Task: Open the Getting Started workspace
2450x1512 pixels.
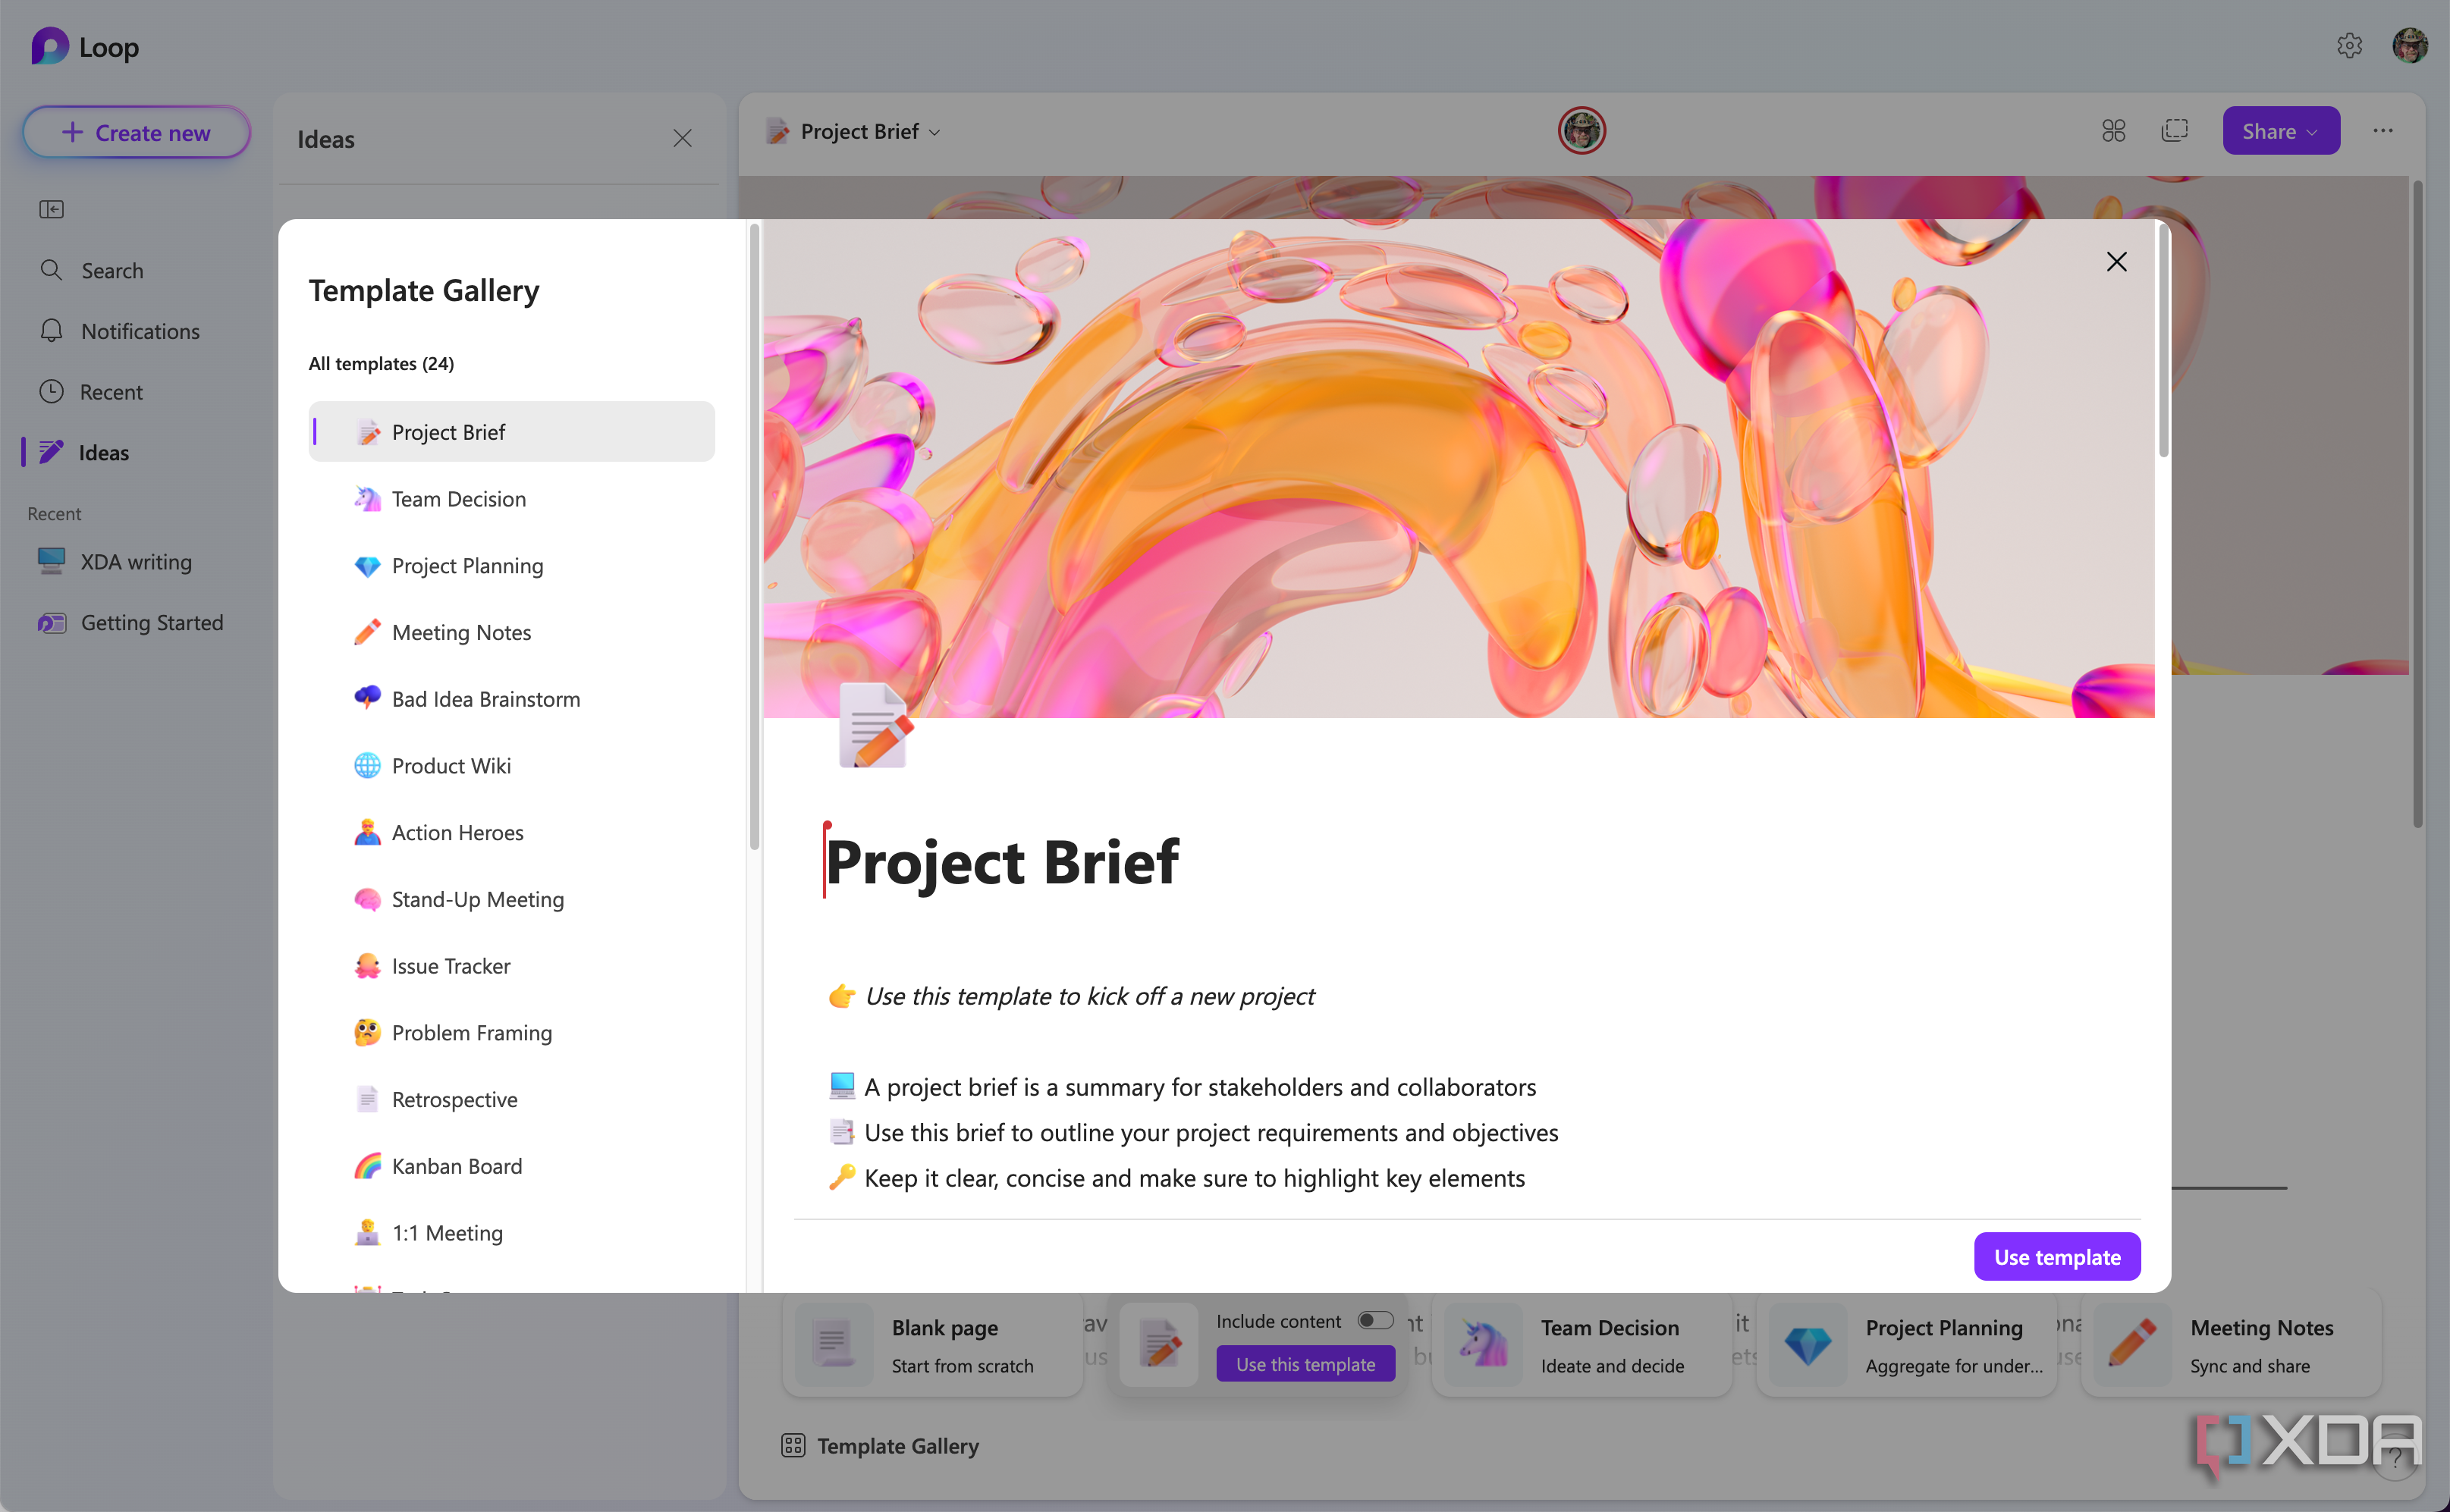Action: click(x=131, y=622)
